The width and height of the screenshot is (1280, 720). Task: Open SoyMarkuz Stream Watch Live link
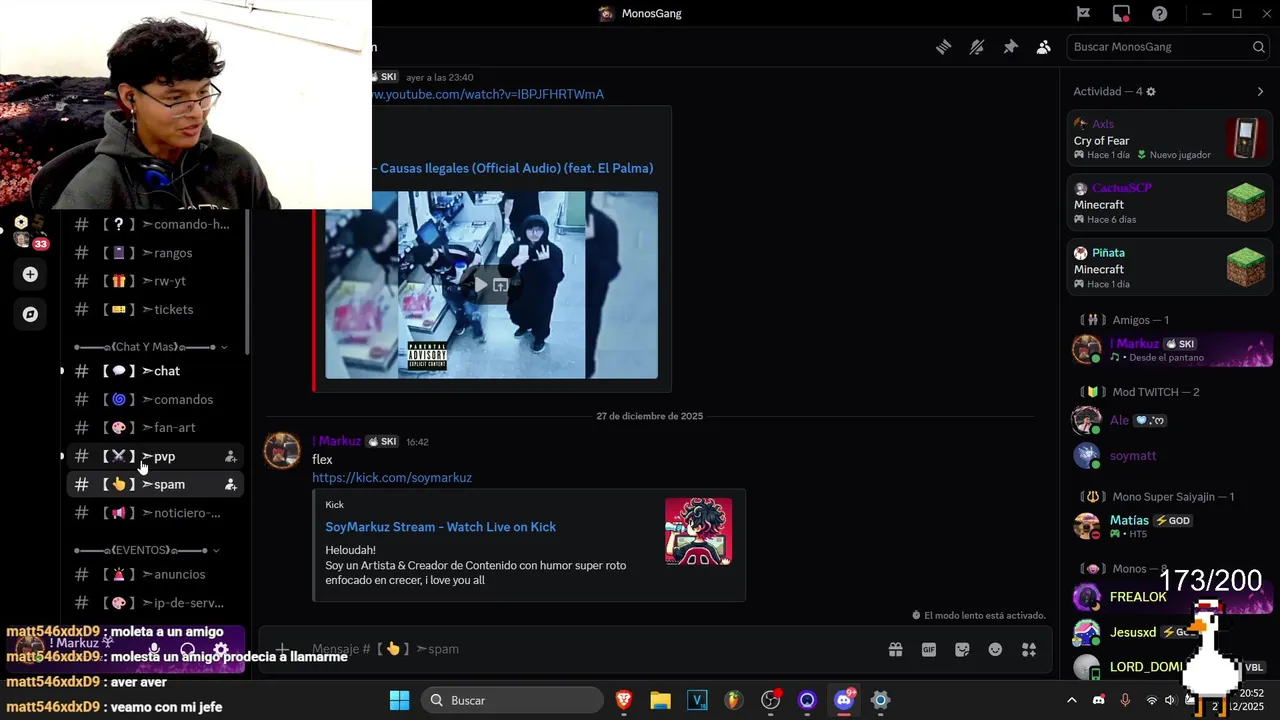pyautogui.click(x=441, y=527)
